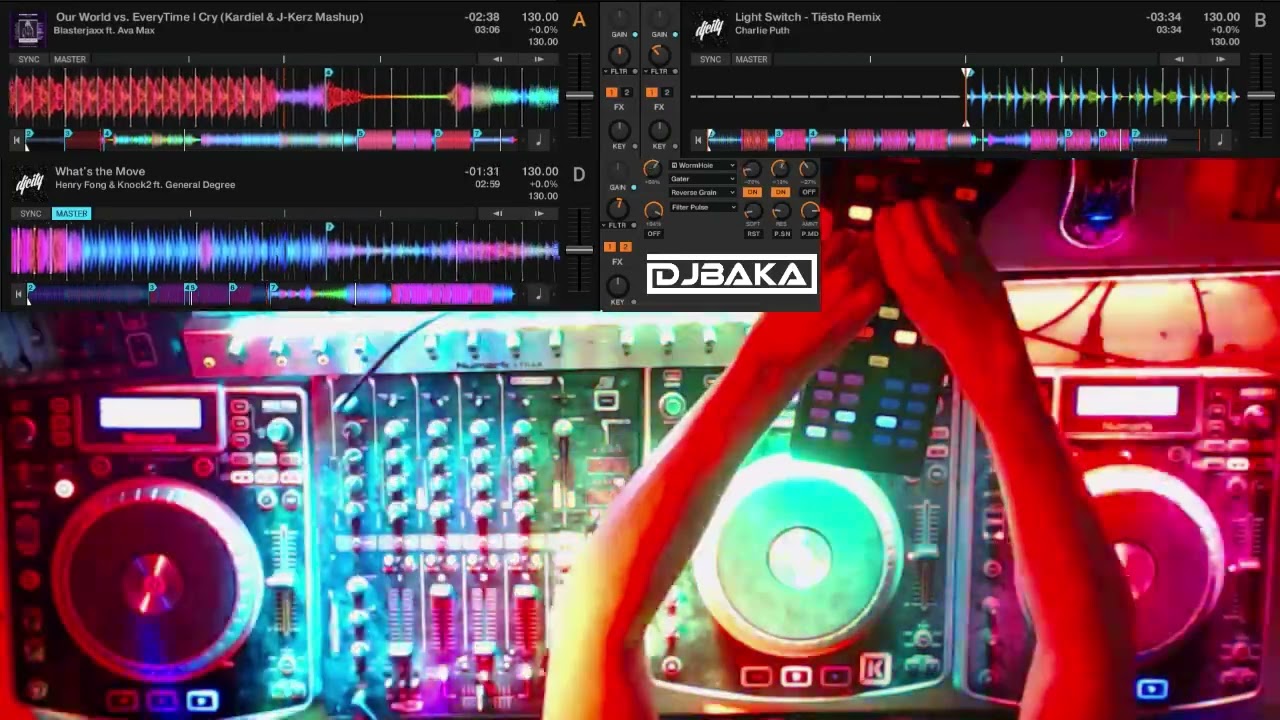This screenshot has width=1280, height=720.
Task: Click the deck A tempo fader
Action: point(579,96)
